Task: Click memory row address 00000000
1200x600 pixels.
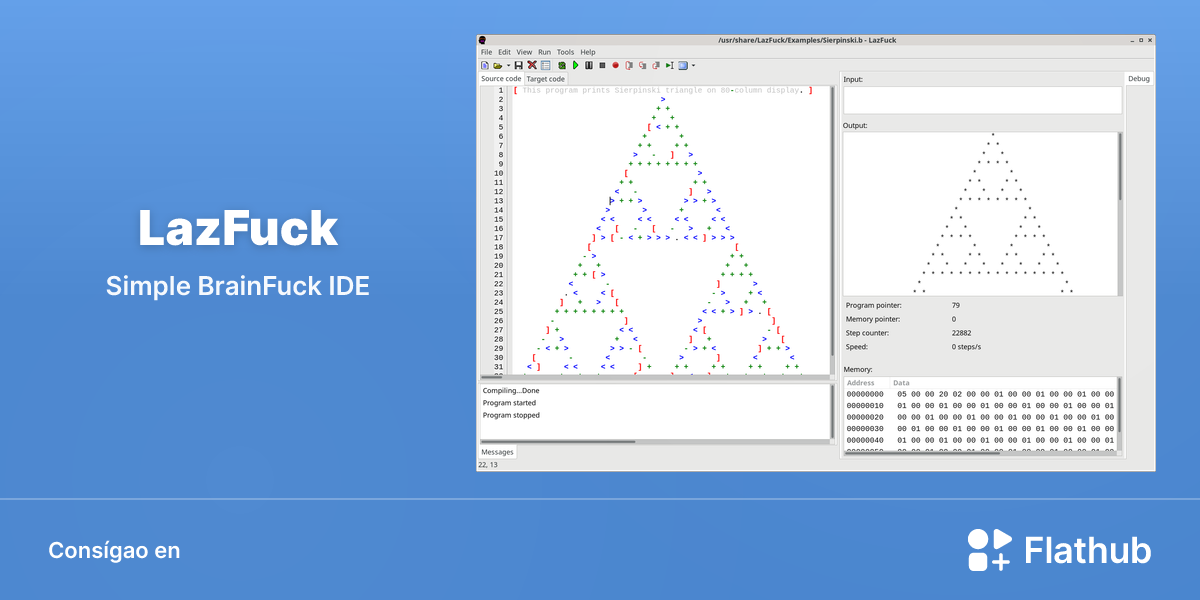Action: coord(865,395)
